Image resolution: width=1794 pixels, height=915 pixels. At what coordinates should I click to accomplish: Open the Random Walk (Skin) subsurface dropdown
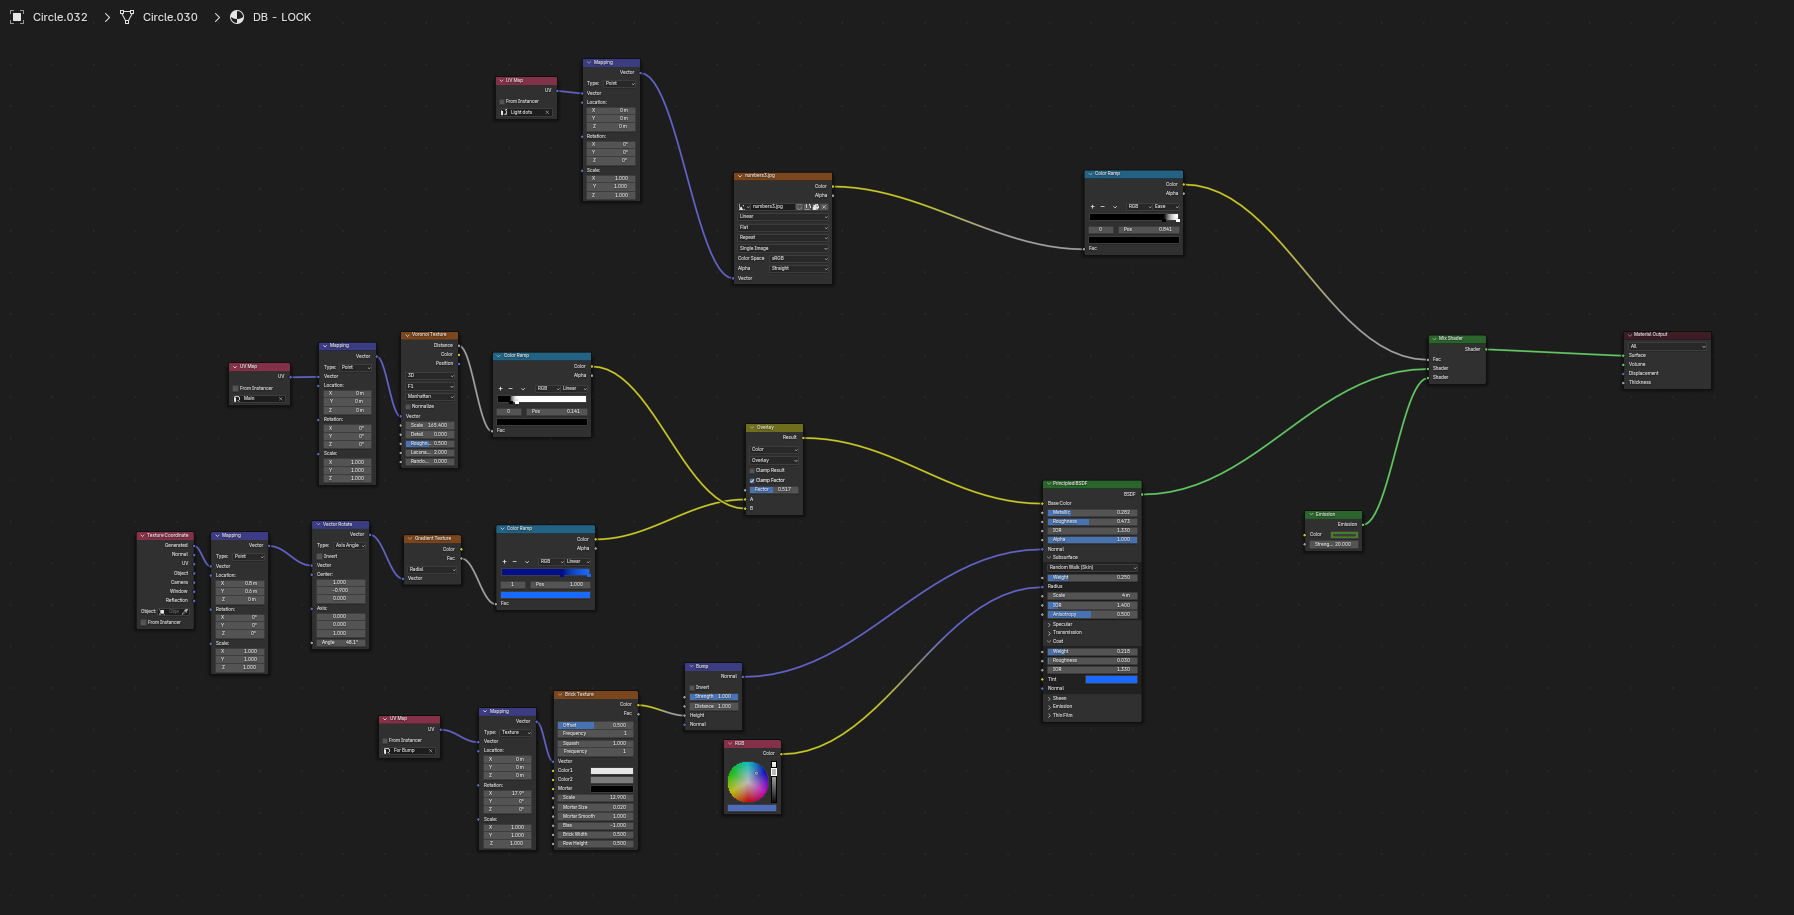click(x=1092, y=567)
